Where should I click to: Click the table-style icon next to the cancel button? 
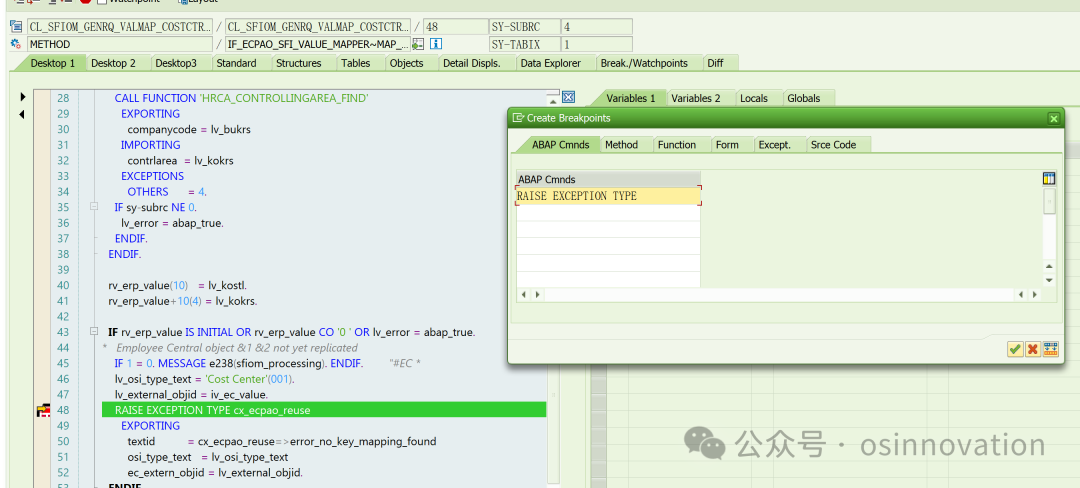coord(1050,349)
